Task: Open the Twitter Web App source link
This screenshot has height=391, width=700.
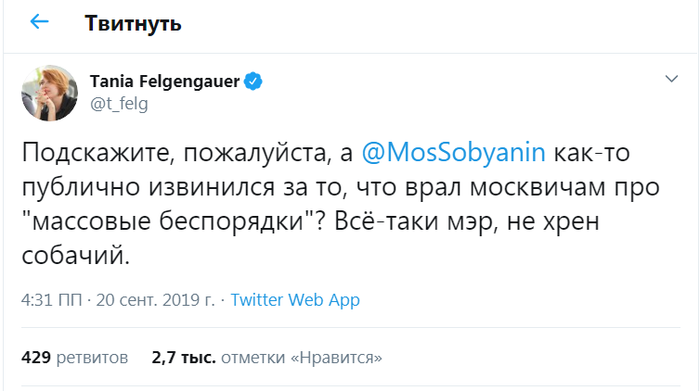Action: (295, 300)
